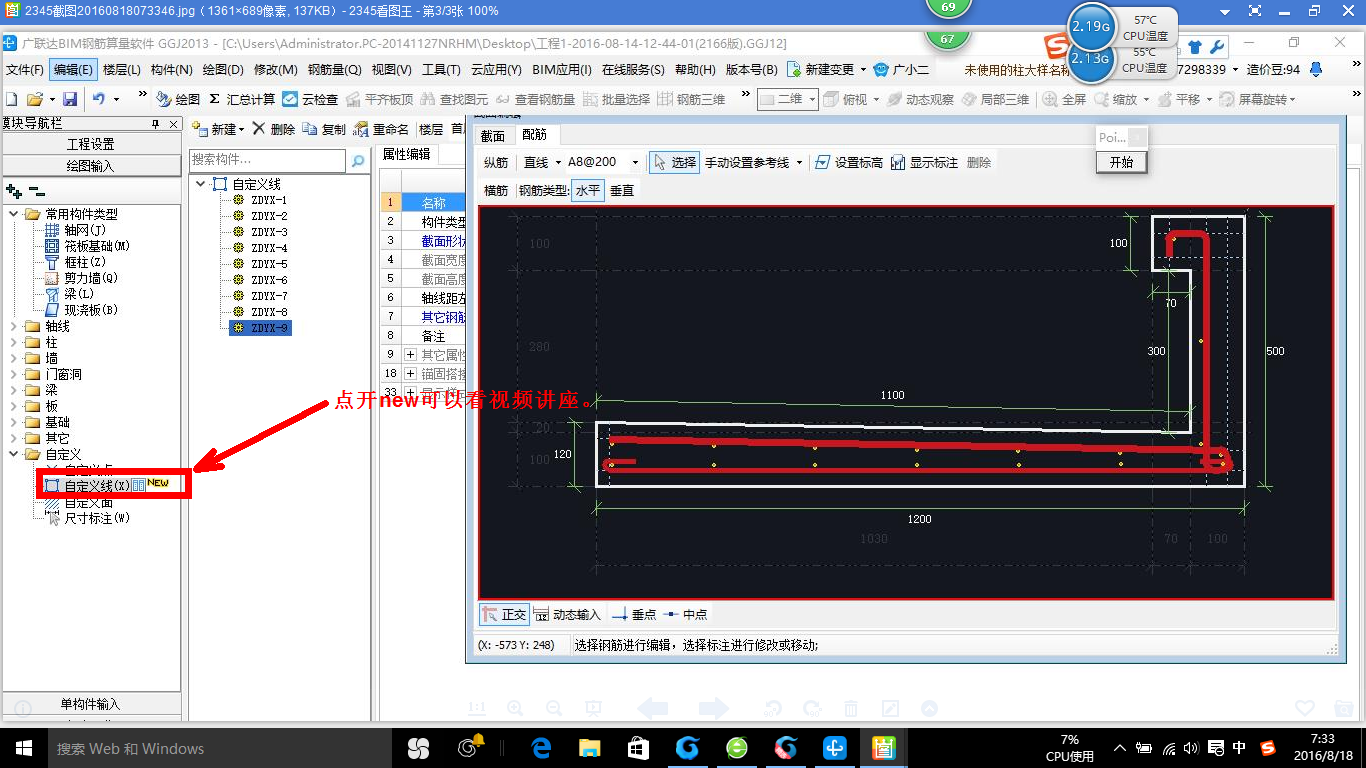The width and height of the screenshot is (1366, 768).
Task: Toggle 中点 midpoint snap
Action: point(686,614)
